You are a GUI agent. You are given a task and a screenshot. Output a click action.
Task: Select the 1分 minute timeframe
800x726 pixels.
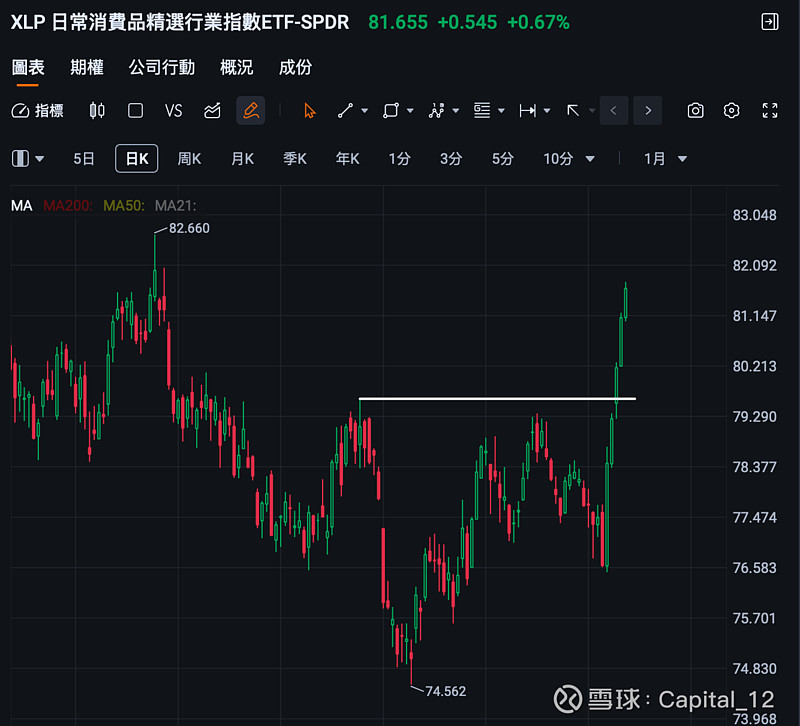(x=399, y=159)
